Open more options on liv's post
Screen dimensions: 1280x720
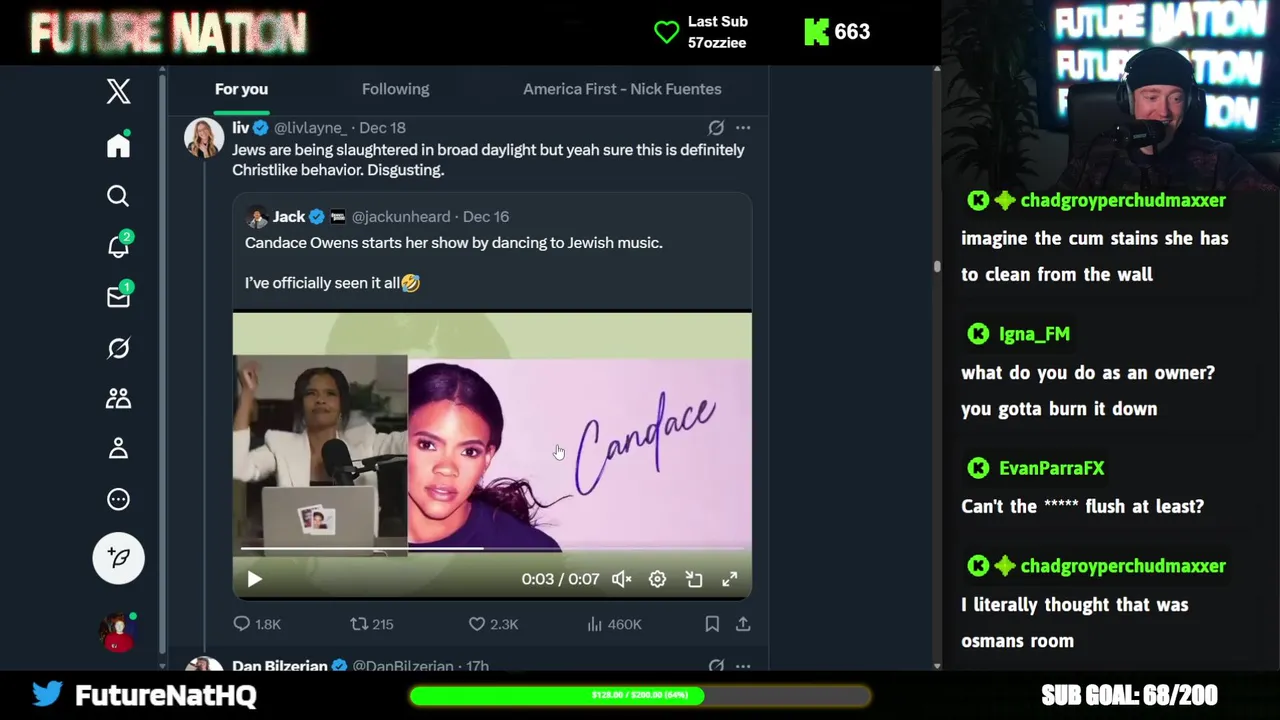pyautogui.click(x=743, y=128)
